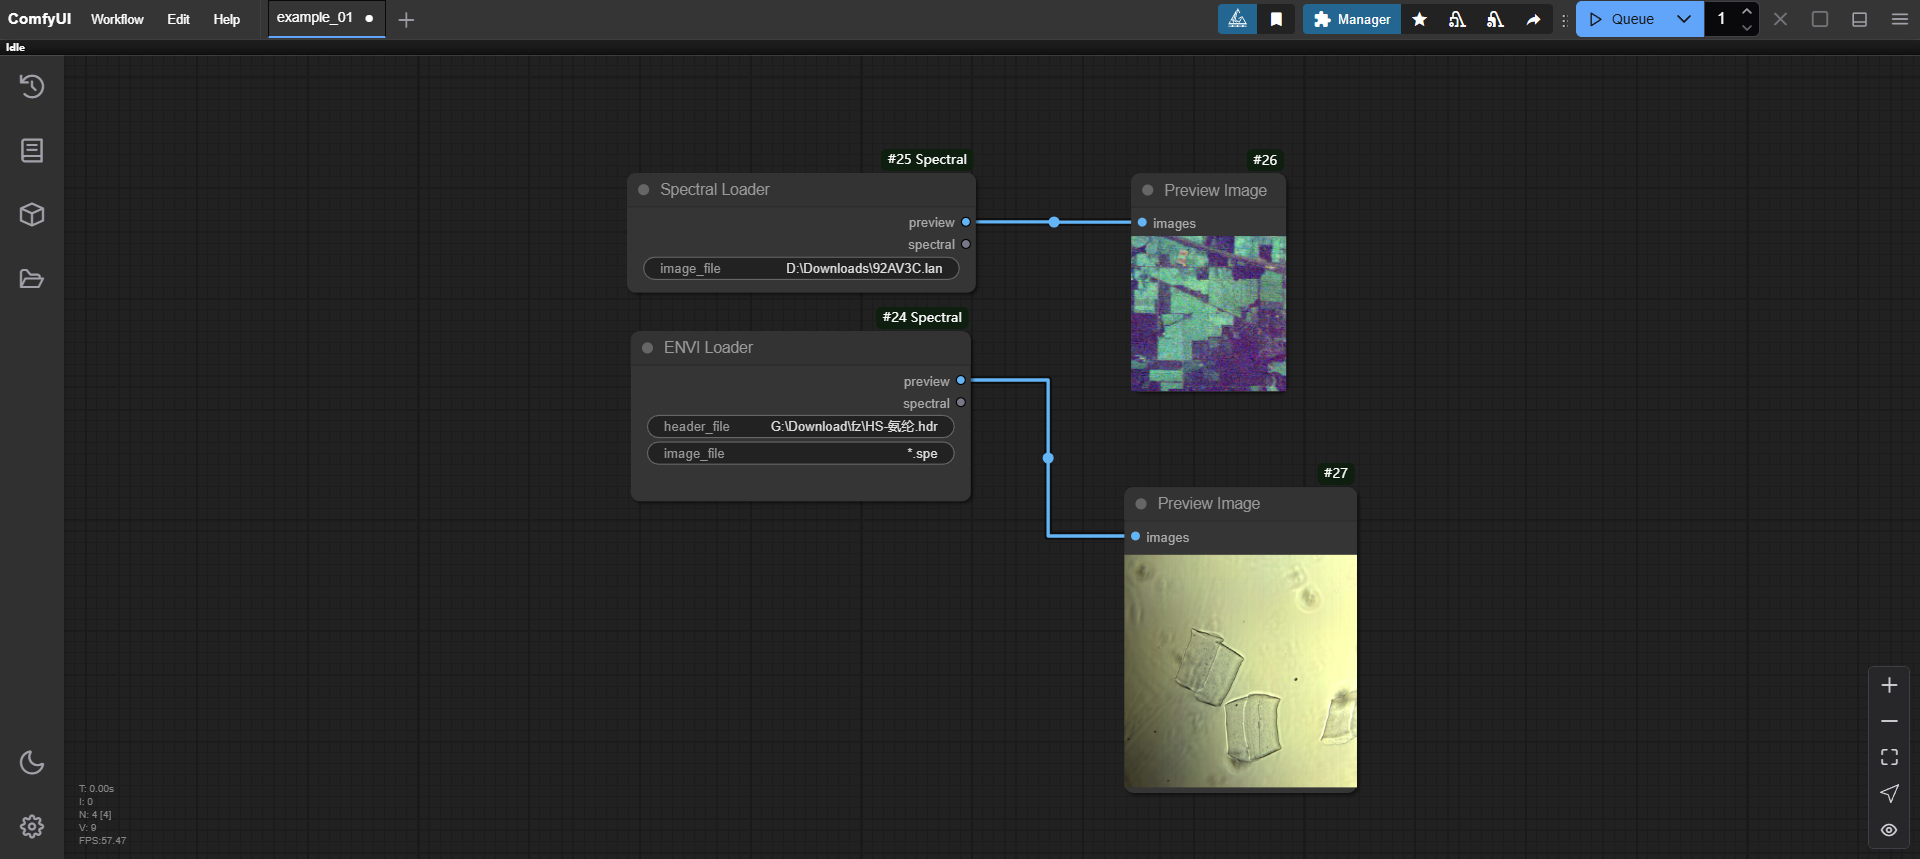This screenshot has width=1920, height=859.
Task: Open the Workflow menu
Action: [117, 19]
